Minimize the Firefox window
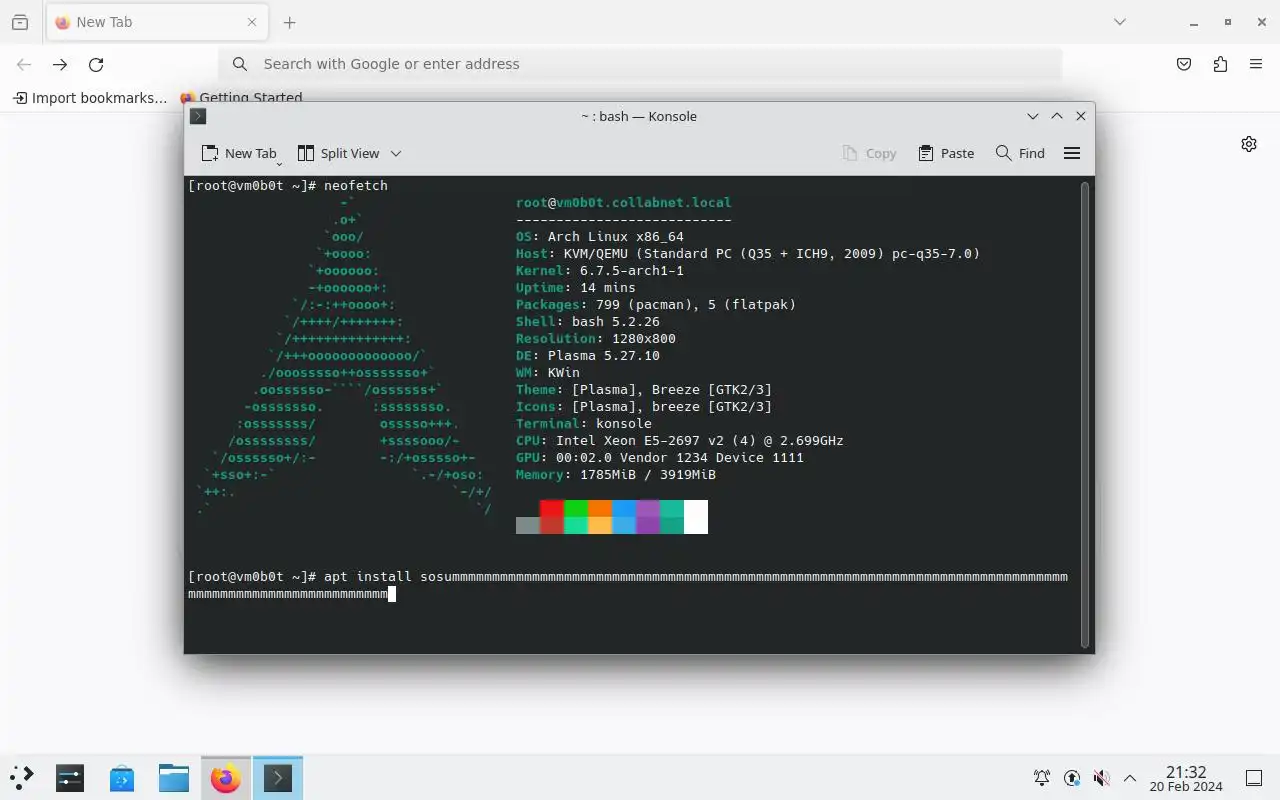The height and width of the screenshot is (800, 1280). 1193,22
